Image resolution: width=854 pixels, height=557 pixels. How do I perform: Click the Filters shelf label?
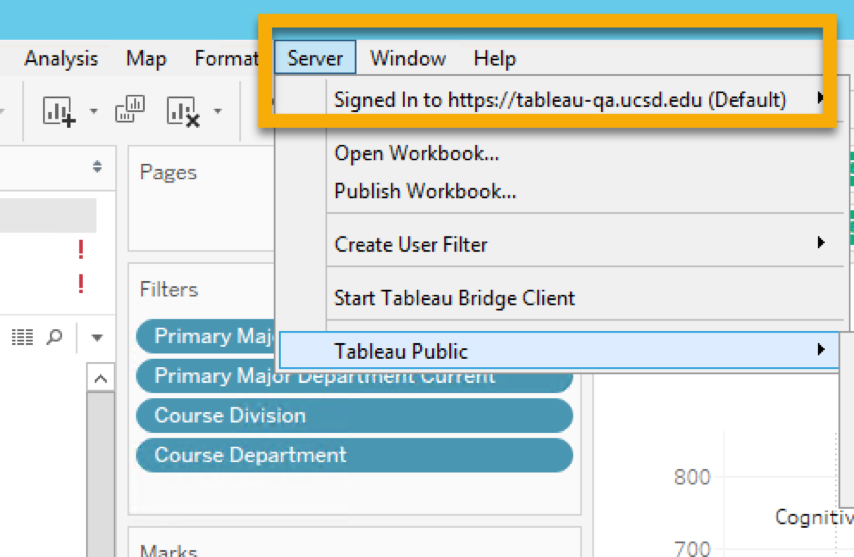point(169,289)
